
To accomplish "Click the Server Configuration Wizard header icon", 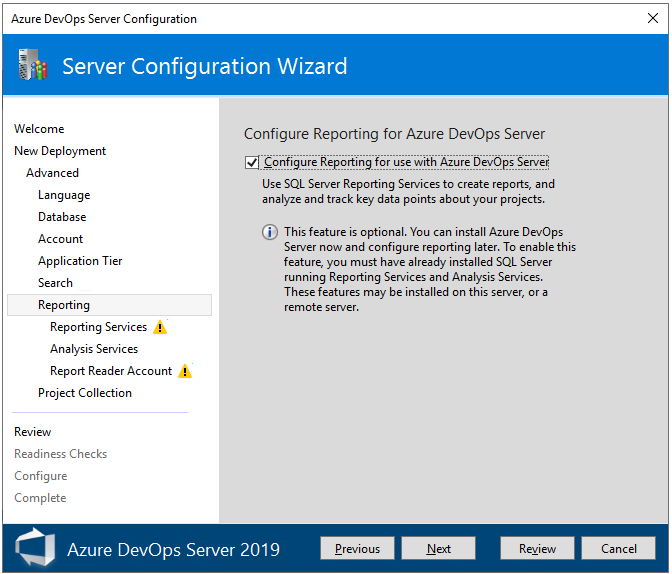I will pyautogui.click(x=33, y=67).
